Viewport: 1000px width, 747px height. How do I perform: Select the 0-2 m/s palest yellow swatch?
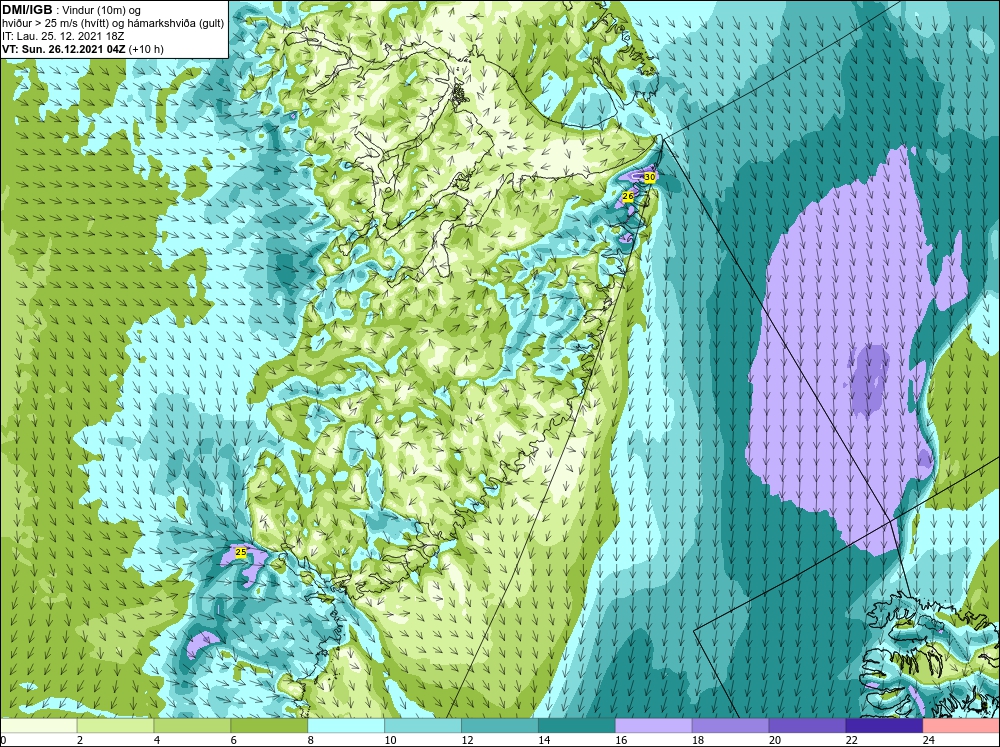coord(38,726)
